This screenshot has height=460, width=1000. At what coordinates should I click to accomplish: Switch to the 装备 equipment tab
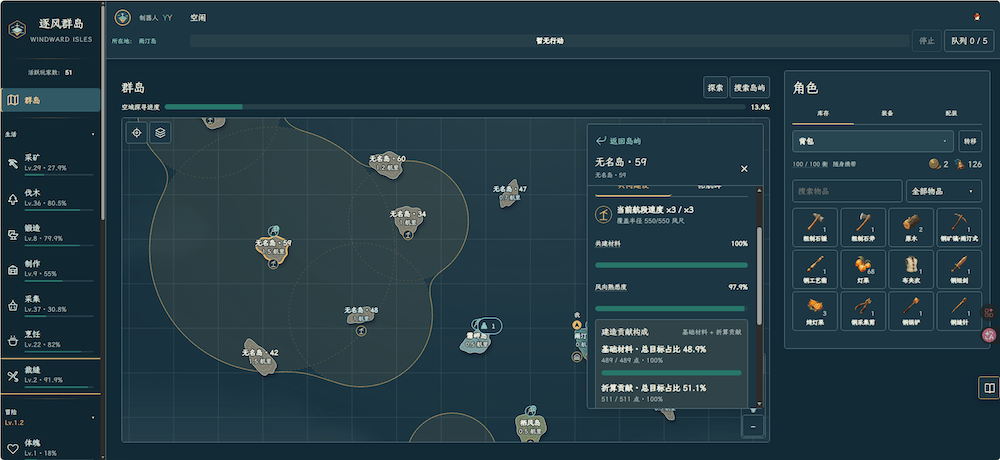click(x=886, y=113)
